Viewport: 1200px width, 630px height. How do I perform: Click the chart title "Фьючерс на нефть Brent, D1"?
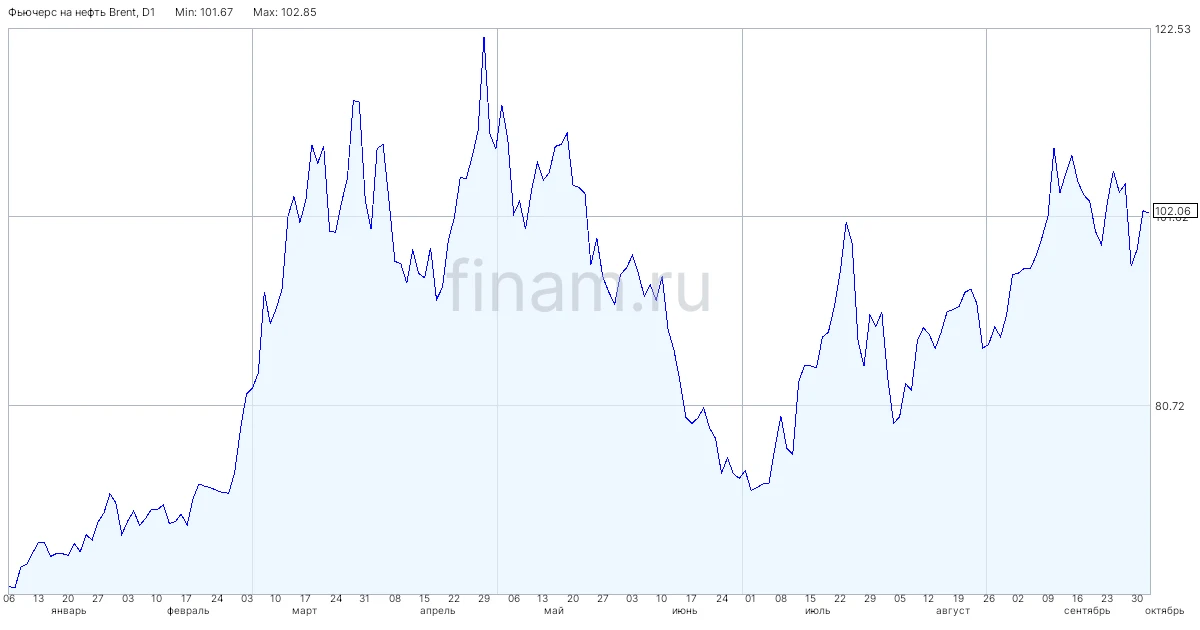82,12
